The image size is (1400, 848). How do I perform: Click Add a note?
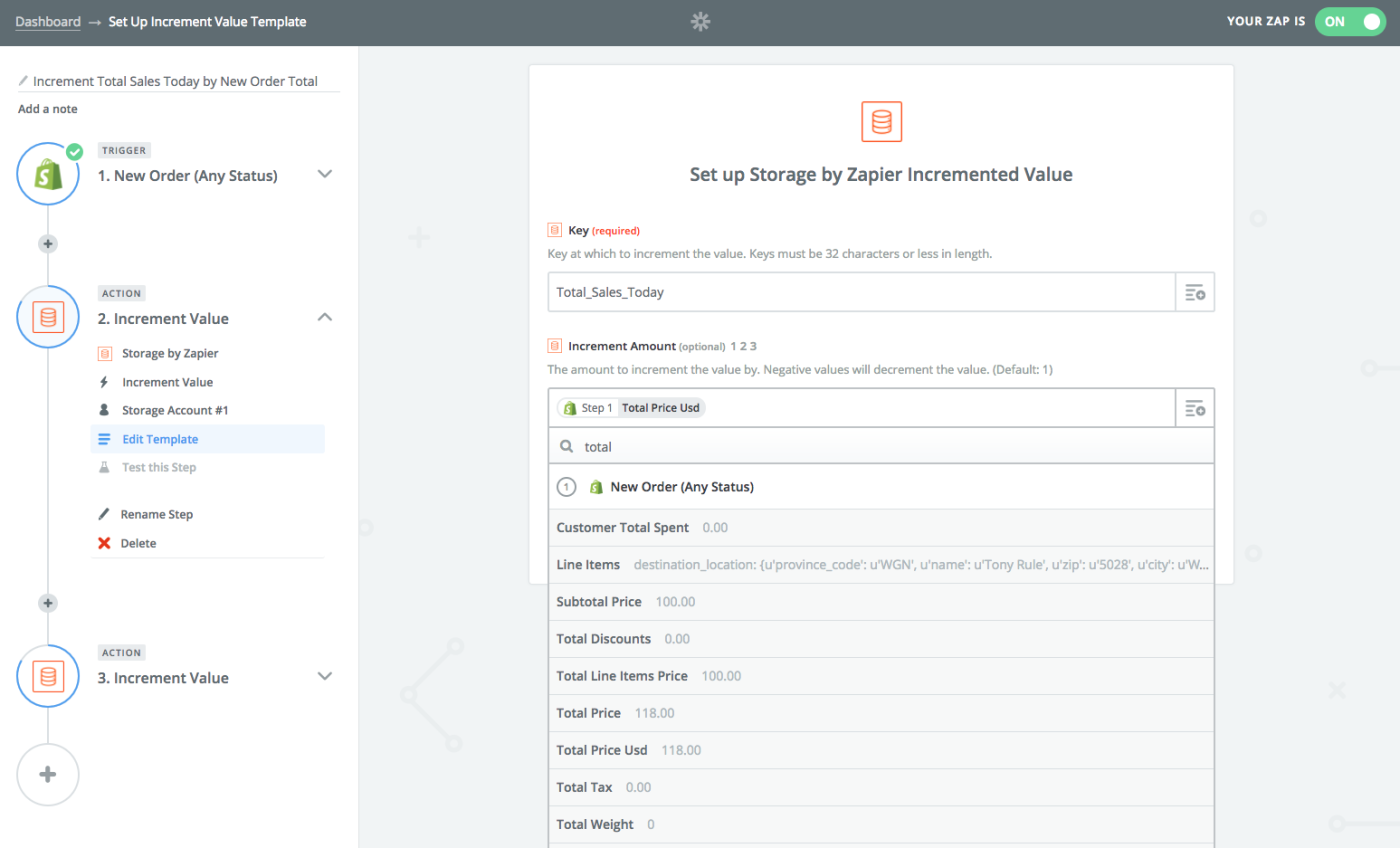point(48,109)
